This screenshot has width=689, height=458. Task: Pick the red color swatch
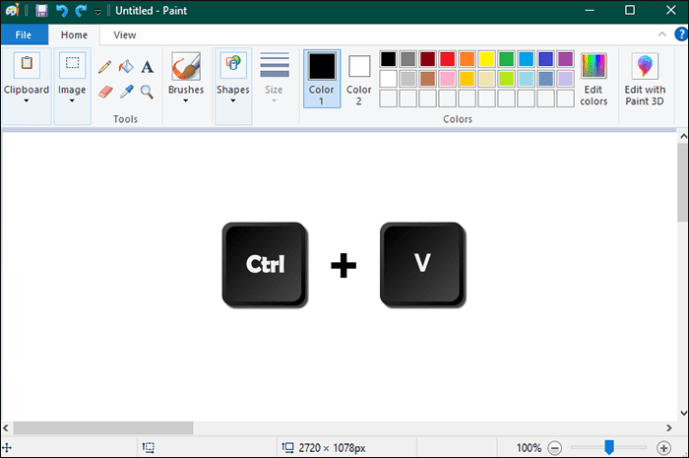447,58
